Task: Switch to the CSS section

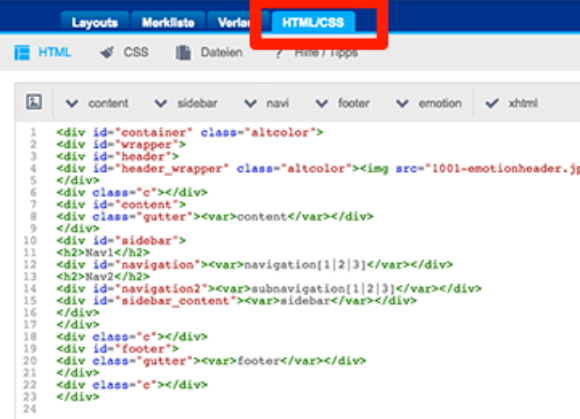Action: tap(136, 53)
